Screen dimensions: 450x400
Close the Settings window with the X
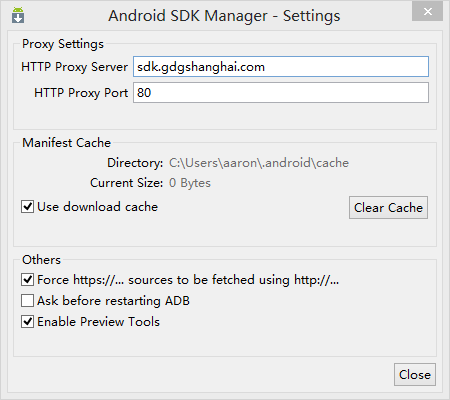428,12
